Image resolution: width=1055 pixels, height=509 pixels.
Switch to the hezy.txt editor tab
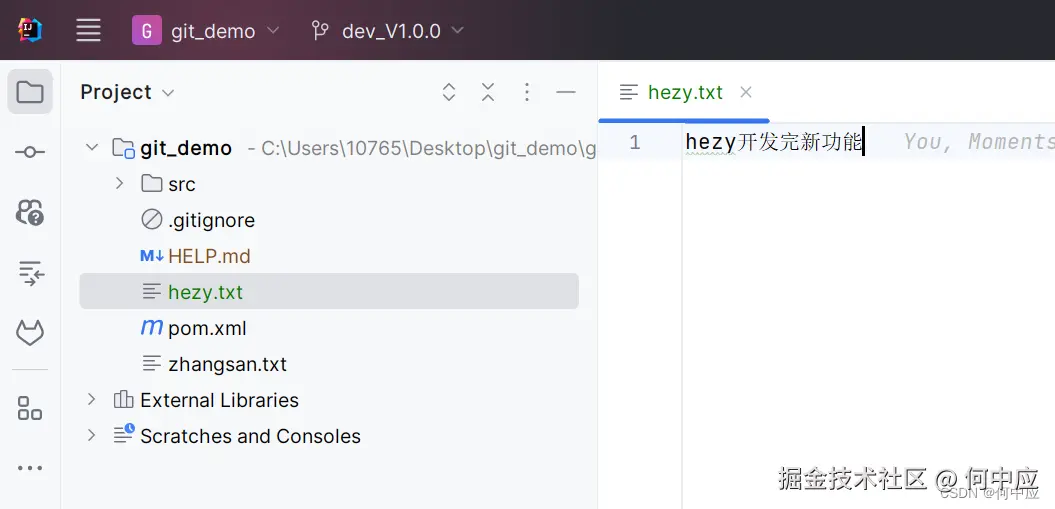coord(684,92)
